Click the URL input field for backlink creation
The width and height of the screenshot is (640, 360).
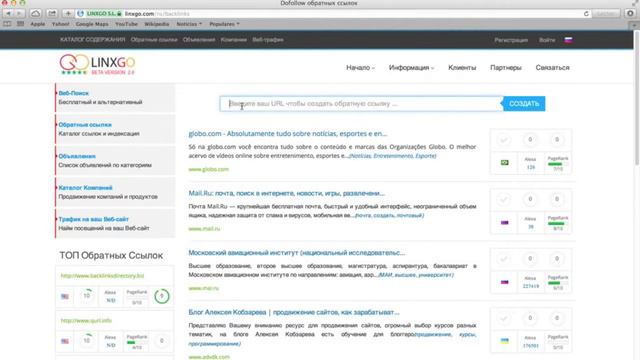pos(361,104)
